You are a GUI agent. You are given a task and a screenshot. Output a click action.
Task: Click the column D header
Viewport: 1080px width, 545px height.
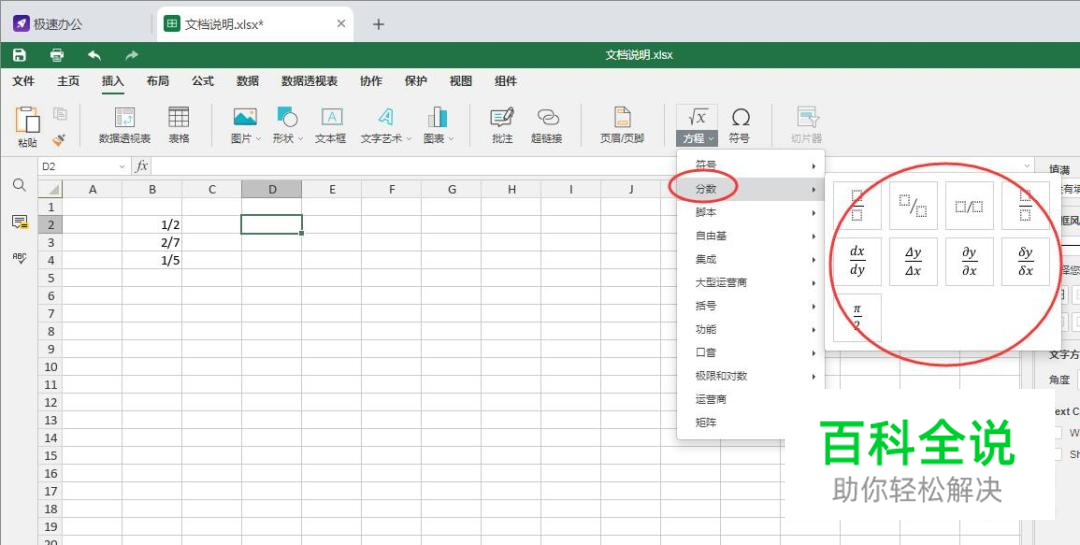271,189
